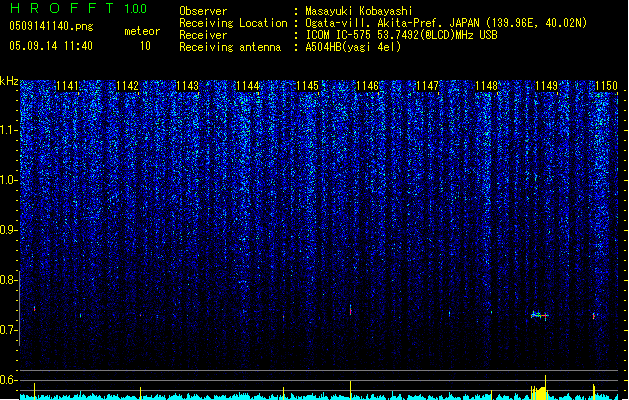Viewport: 629px width, 400px height.
Task: Click the 0.8 kHz frequency tick label
Action: 9,280
